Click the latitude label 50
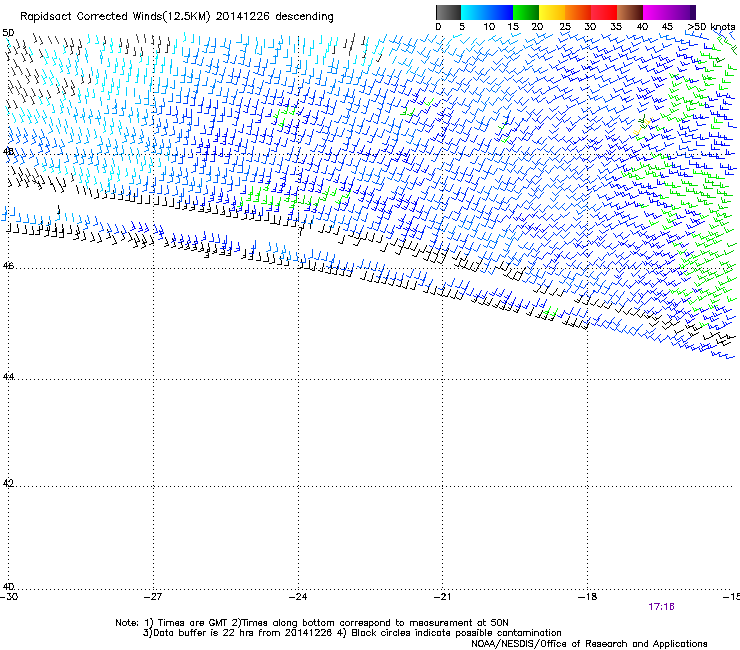 click(8, 33)
